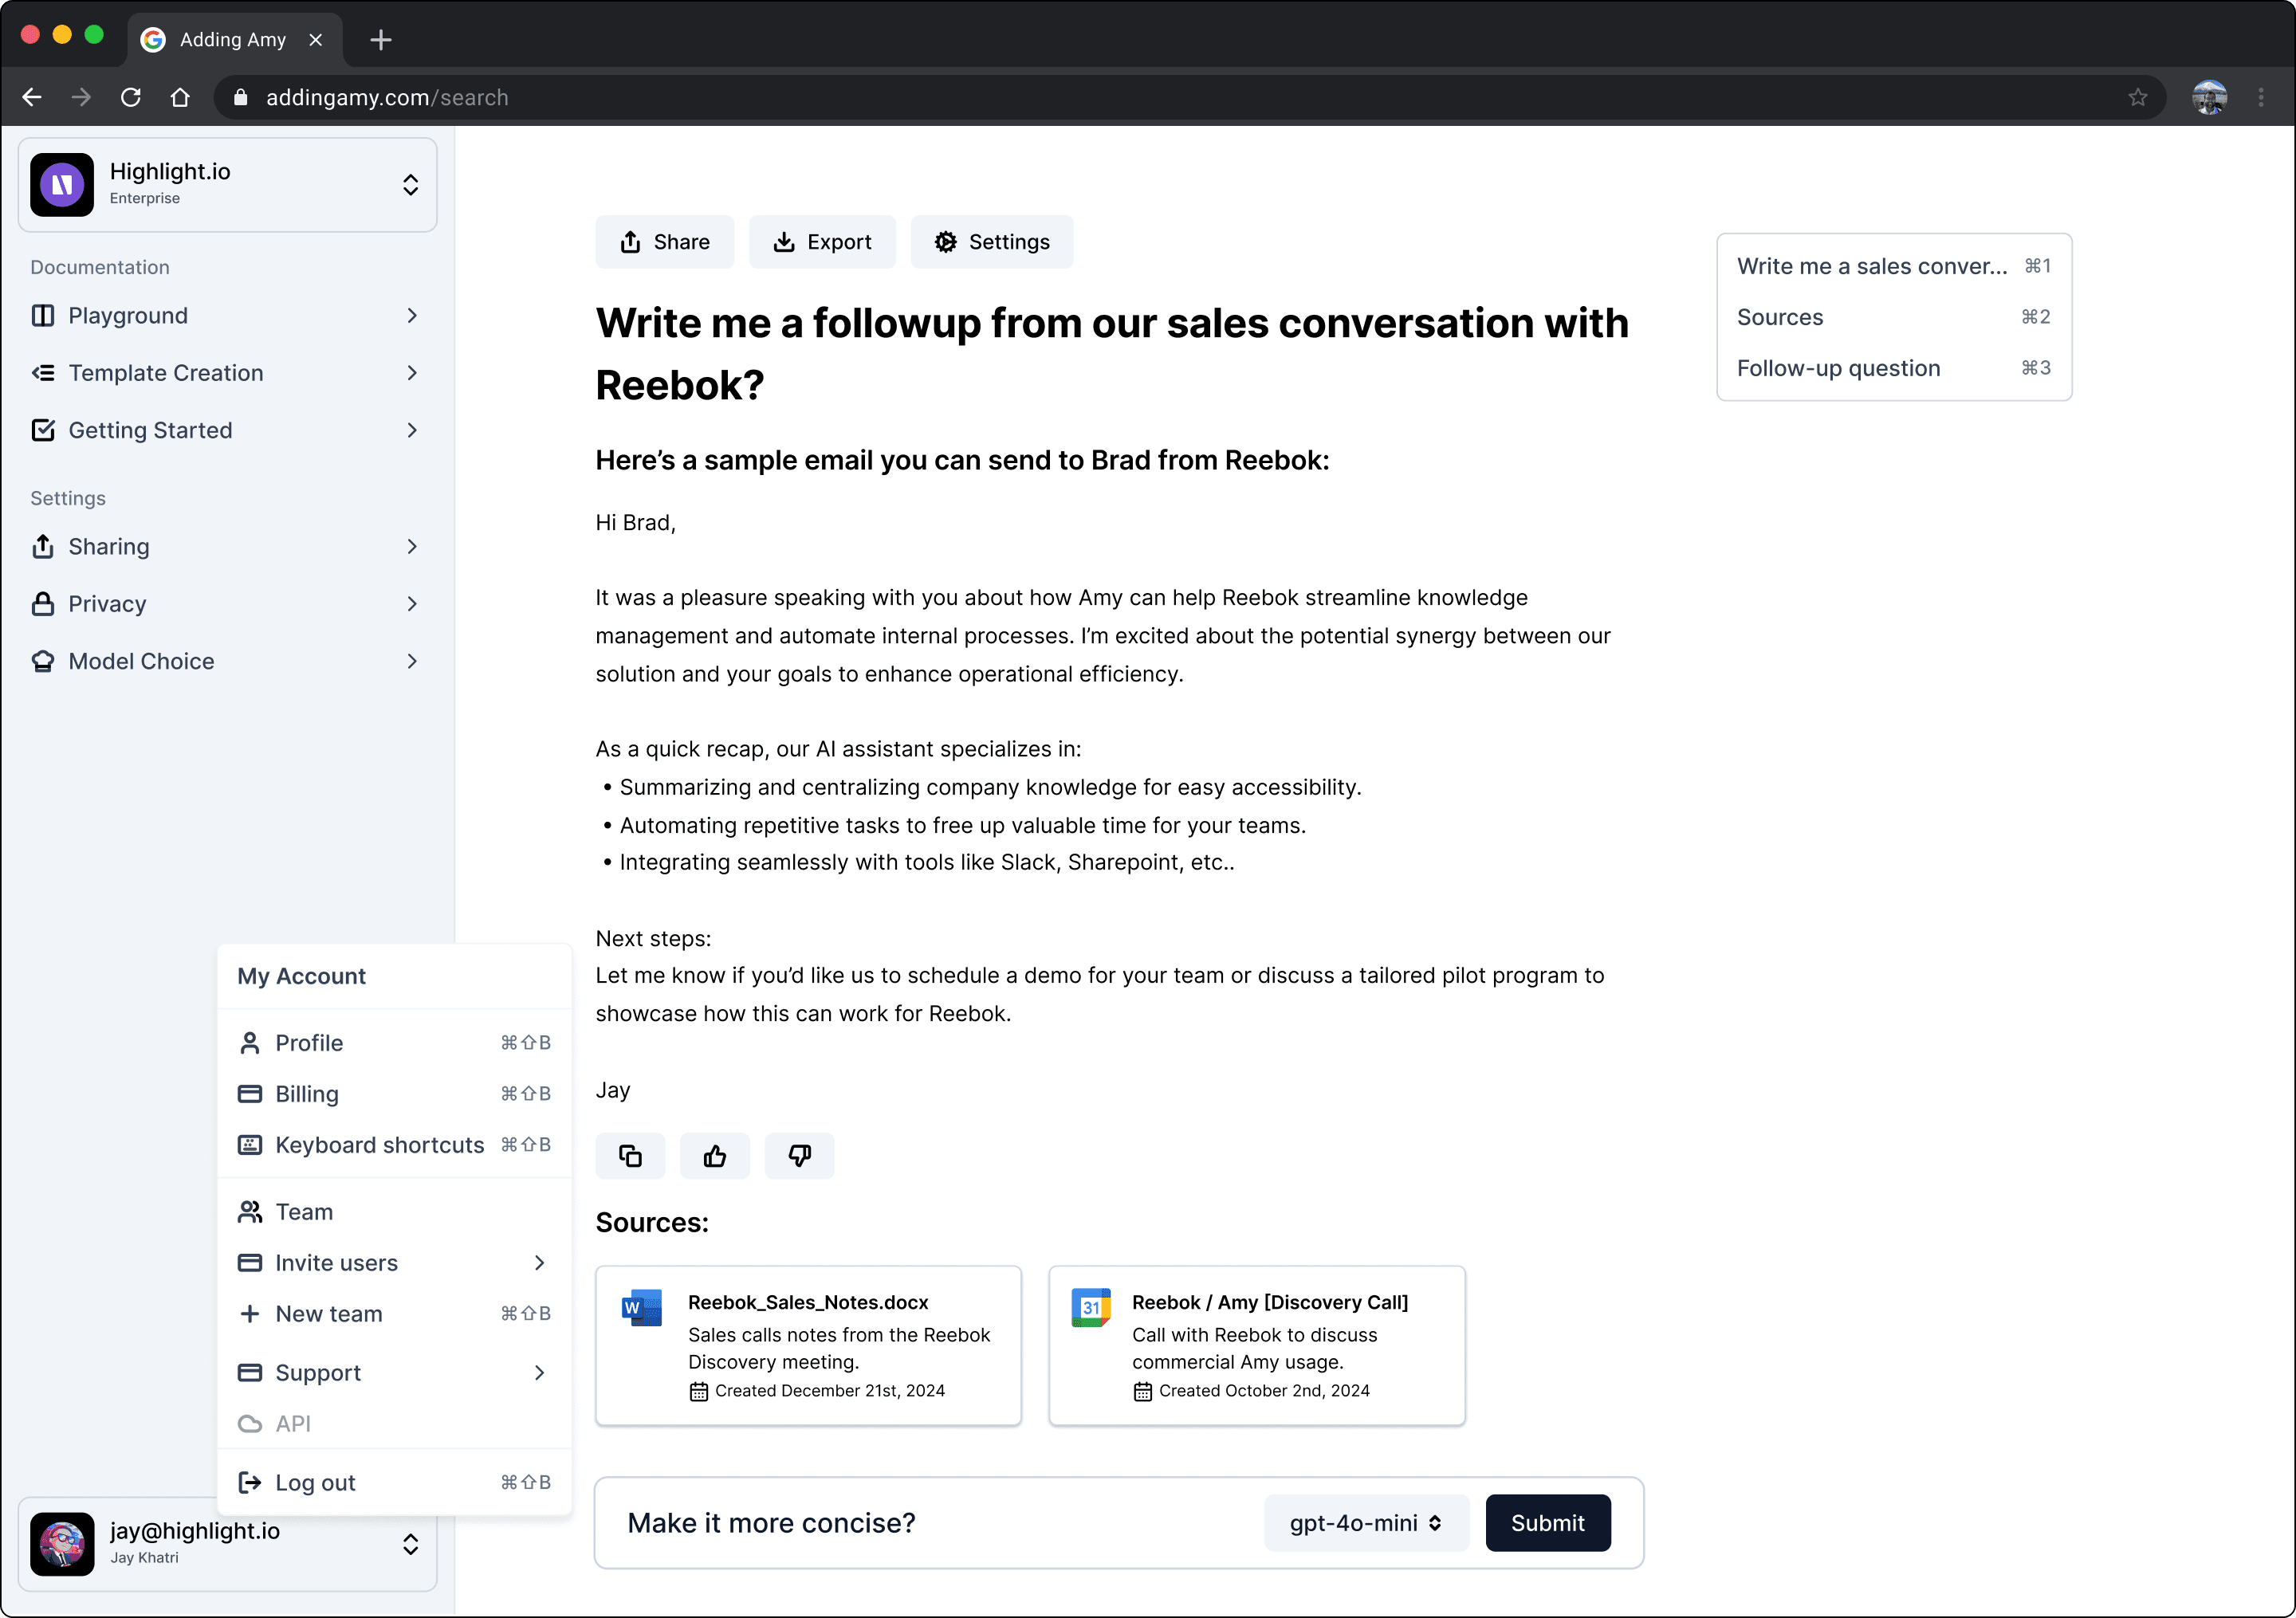Screen dimensions: 2296x1618
Task: Open the Reebok / Amy [Discovery Call] title
Action: click(x=1269, y=1302)
